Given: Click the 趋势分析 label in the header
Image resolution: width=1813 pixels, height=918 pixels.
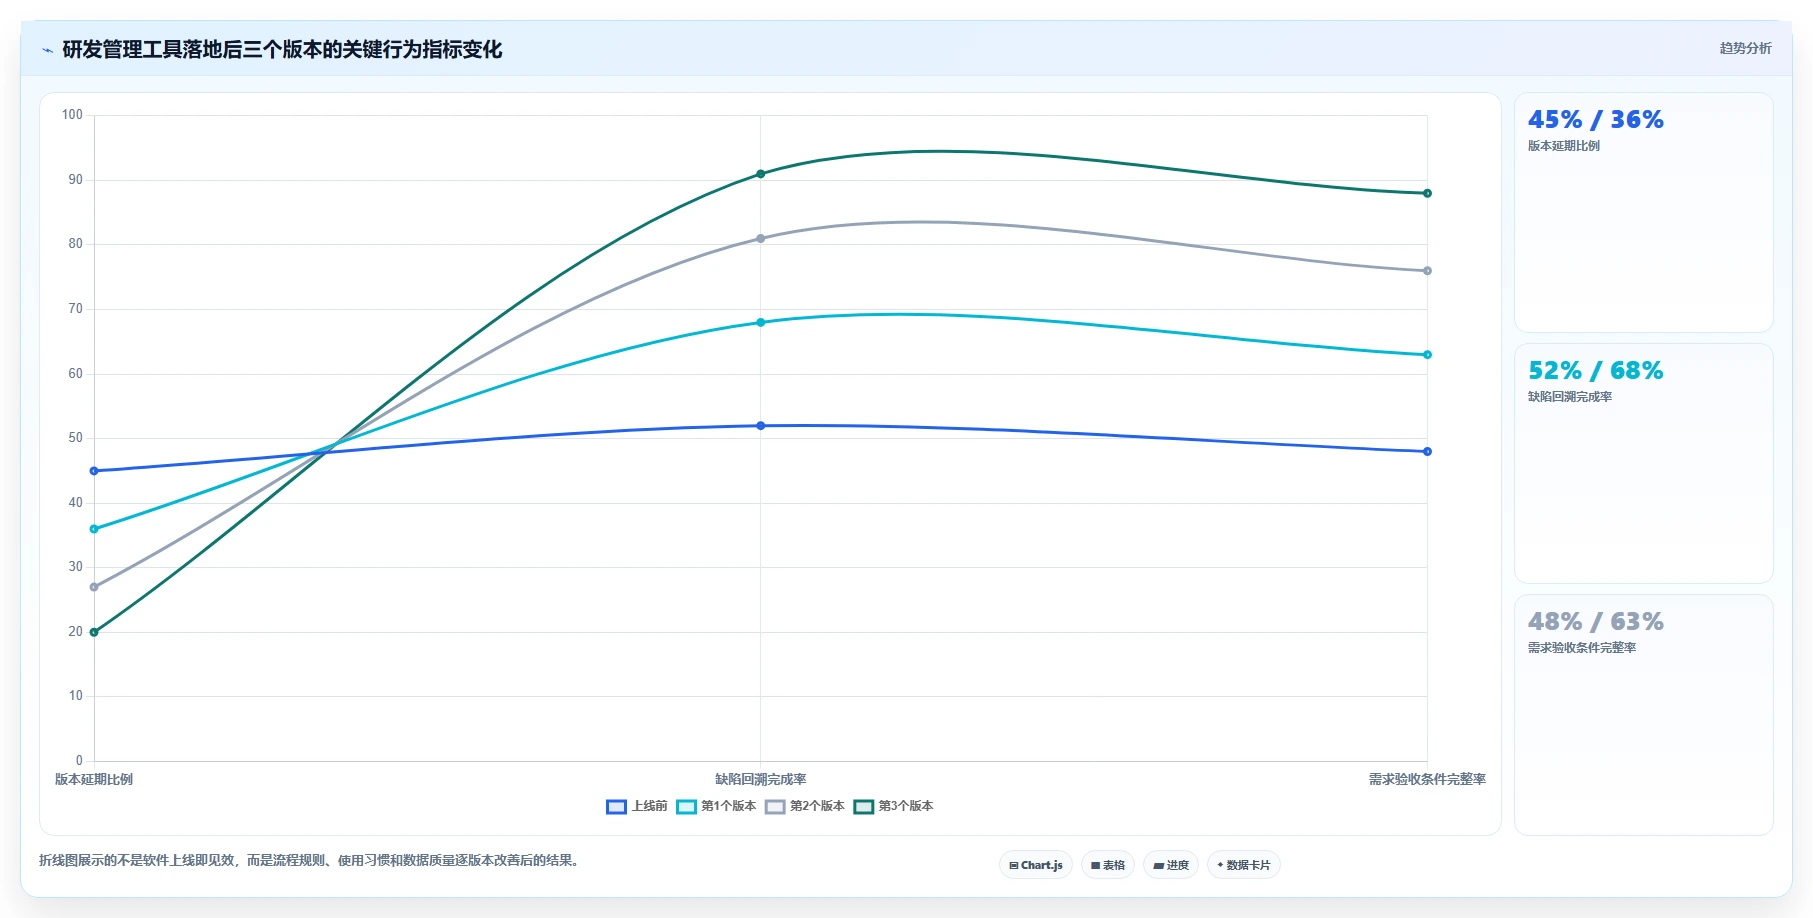Looking at the screenshot, I should click(1745, 48).
